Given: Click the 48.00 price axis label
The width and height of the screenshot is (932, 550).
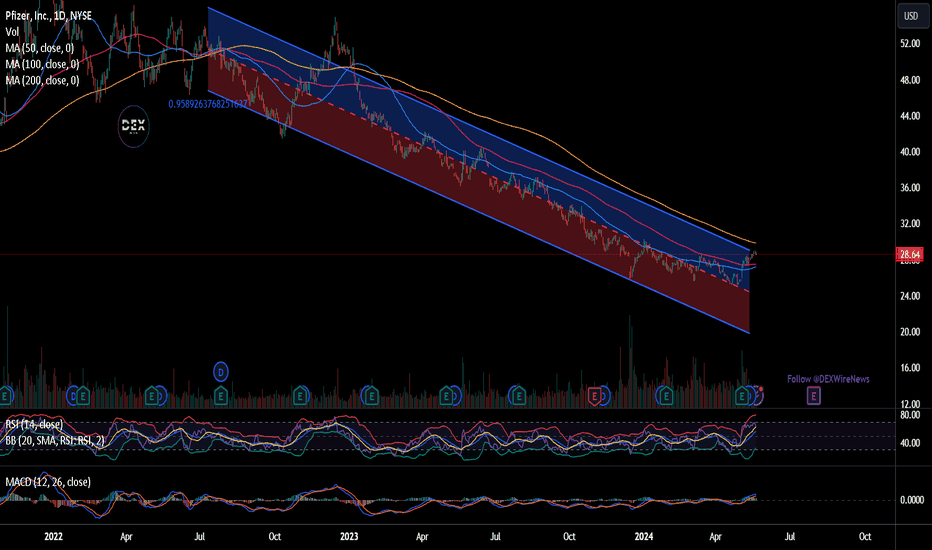Looking at the screenshot, I should 910,80.
